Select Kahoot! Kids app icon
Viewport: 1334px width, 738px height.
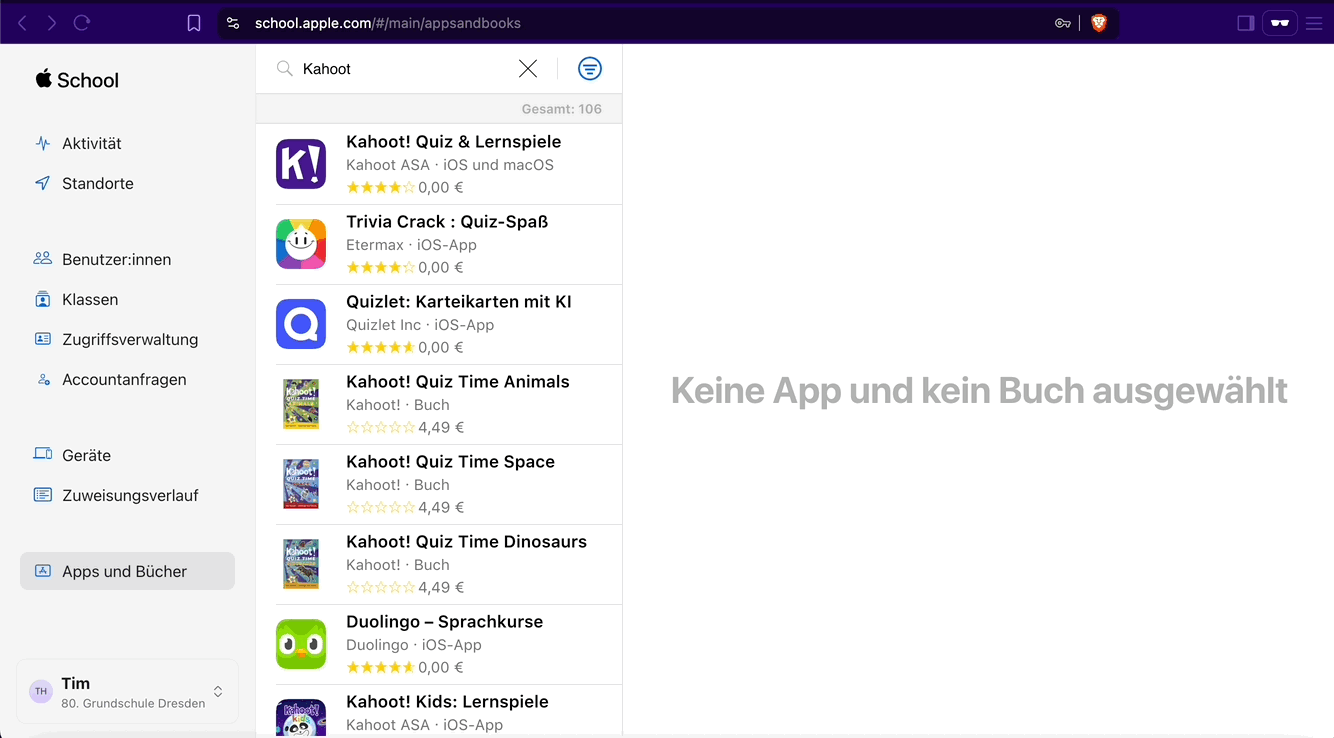[301, 718]
